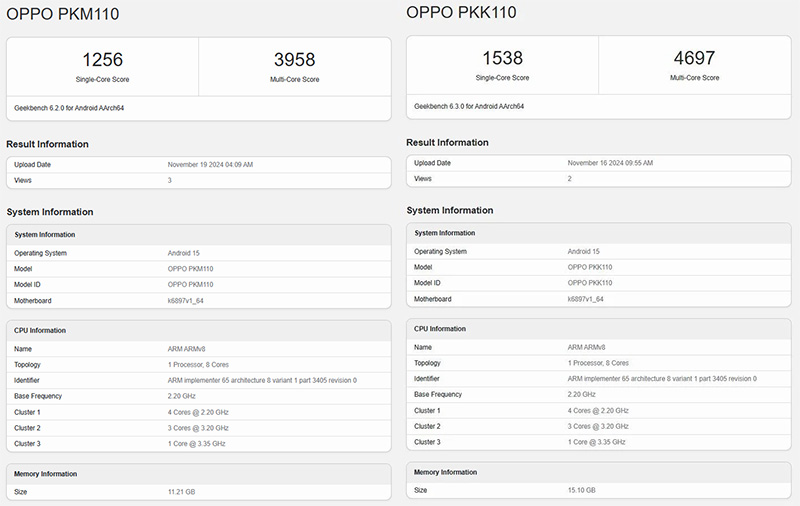Click the PKK110 CPU Information table header
800x506 pixels.
coord(598,330)
